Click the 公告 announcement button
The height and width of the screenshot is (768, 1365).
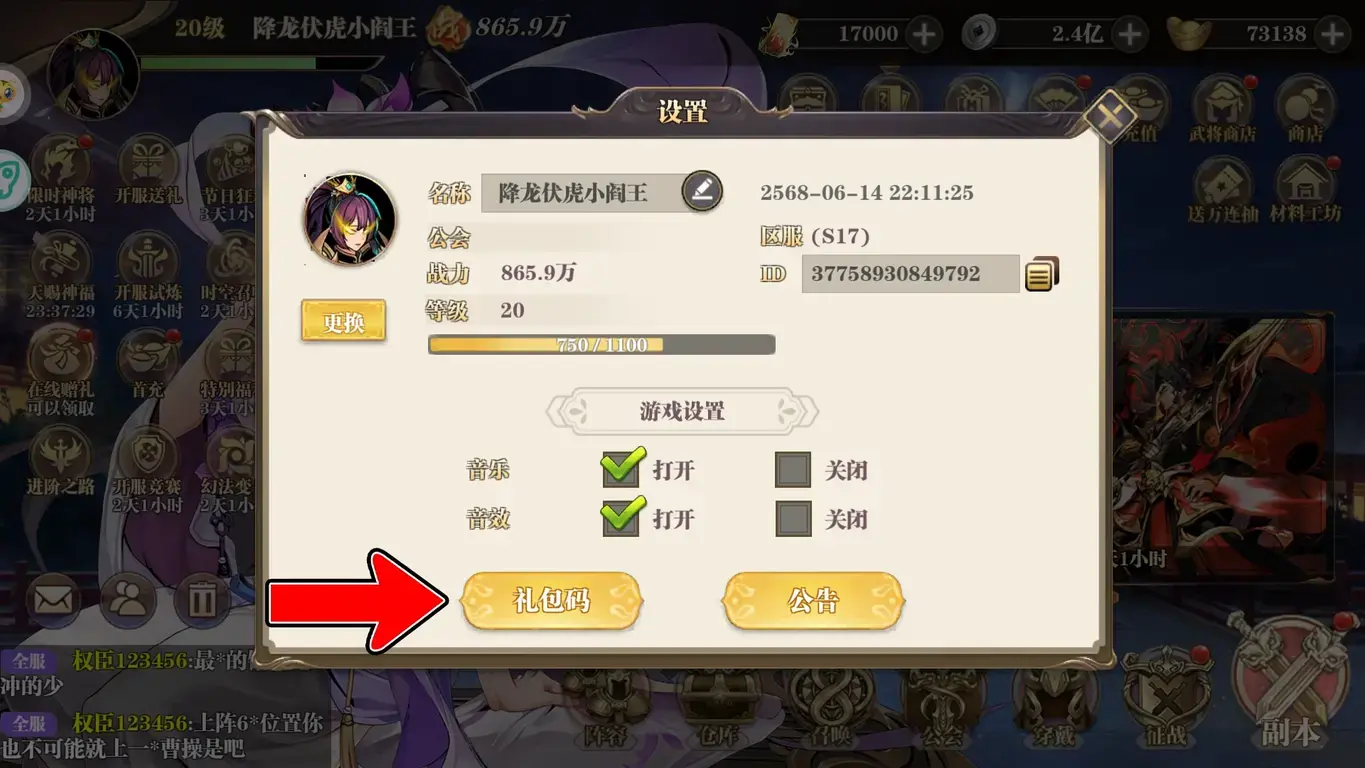(x=813, y=601)
